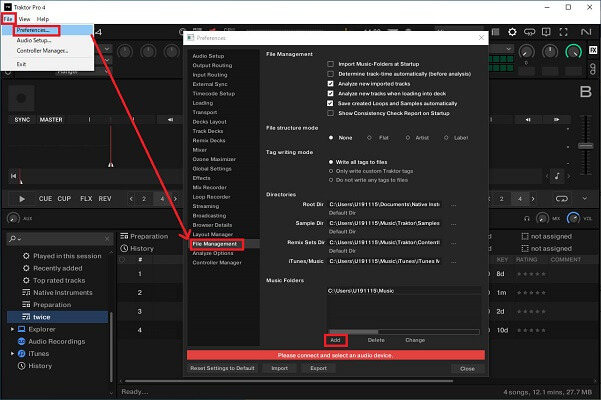Open search options dropdown arrow beside magnifier
The width and height of the screenshot is (601, 400).
19,240
